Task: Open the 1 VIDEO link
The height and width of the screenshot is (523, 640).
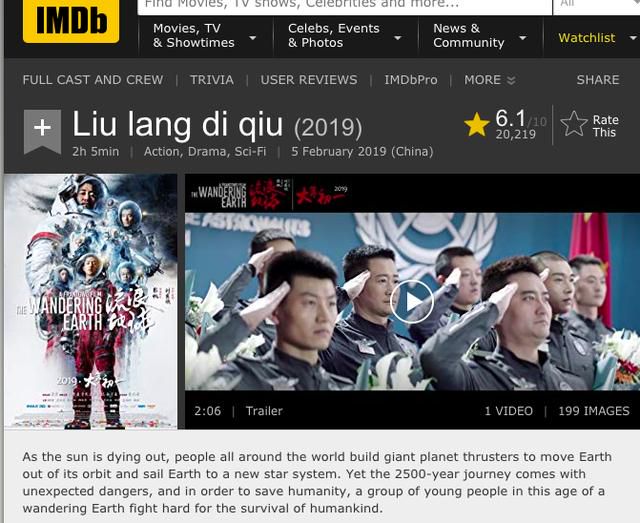Action: click(509, 411)
